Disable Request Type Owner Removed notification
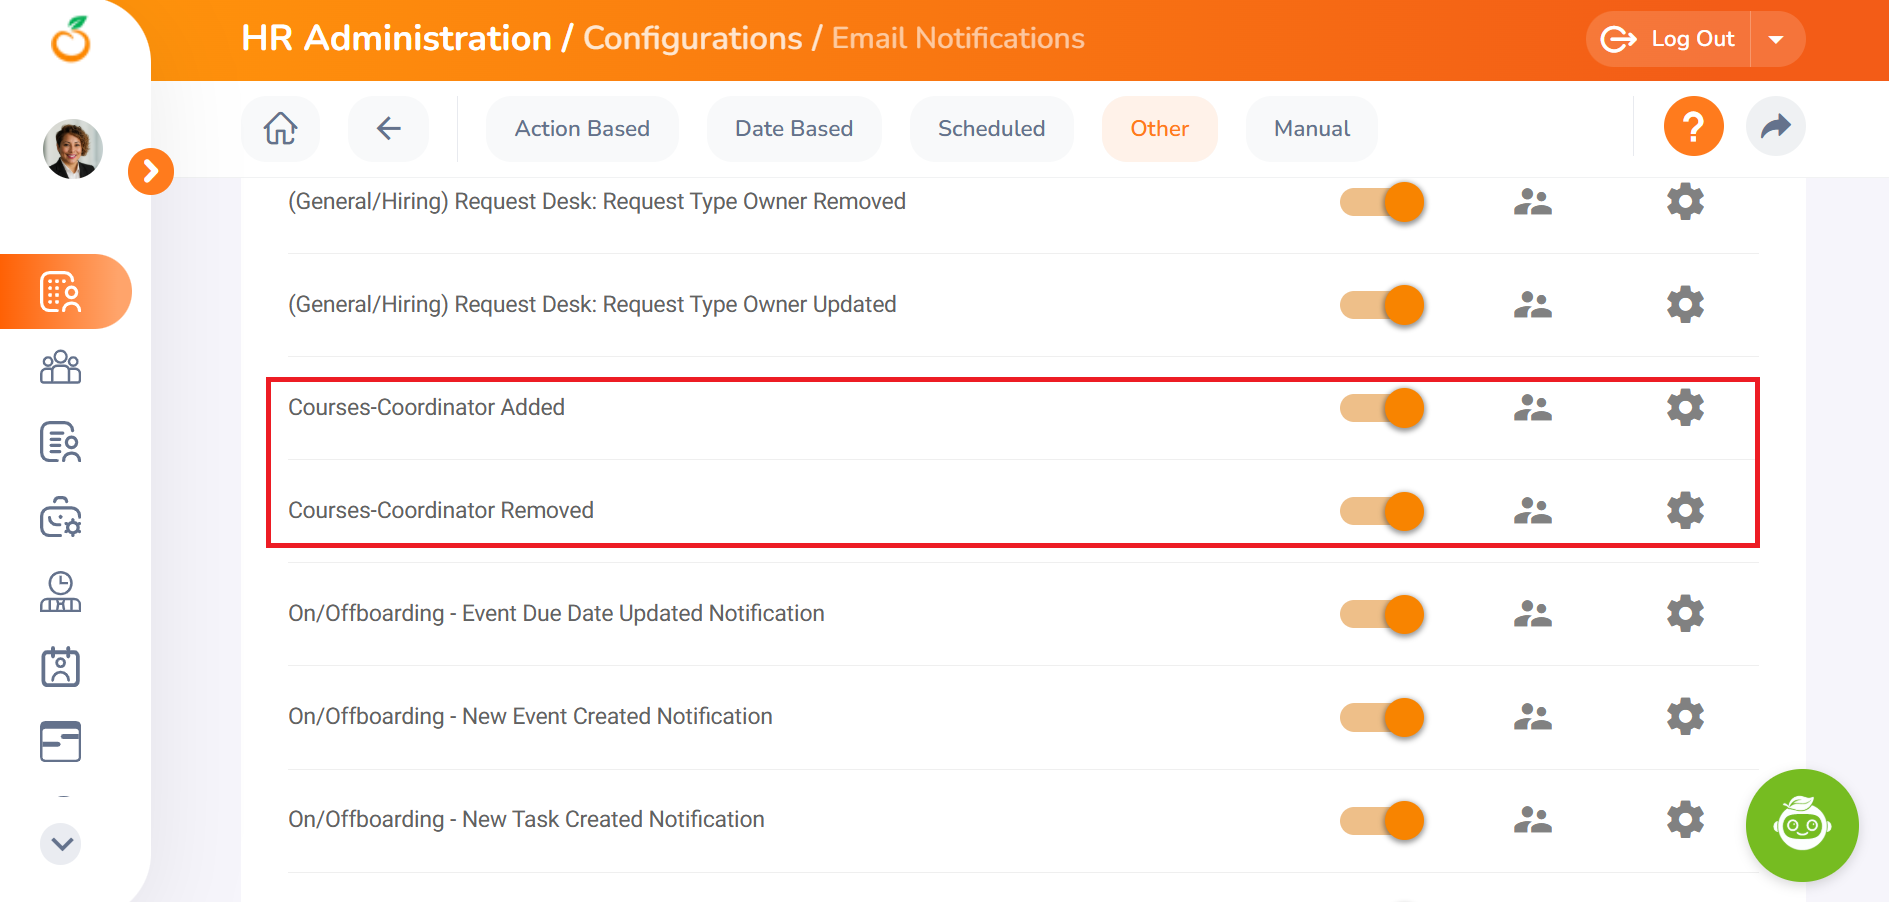The height and width of the screenshot is (902, 1889). (x=1382, y=202)
